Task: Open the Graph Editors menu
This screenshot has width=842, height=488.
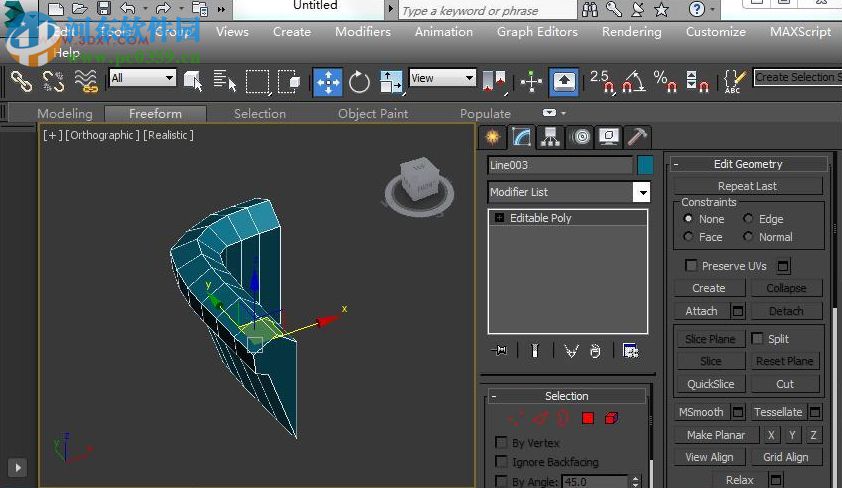Action: coord(537,32)
